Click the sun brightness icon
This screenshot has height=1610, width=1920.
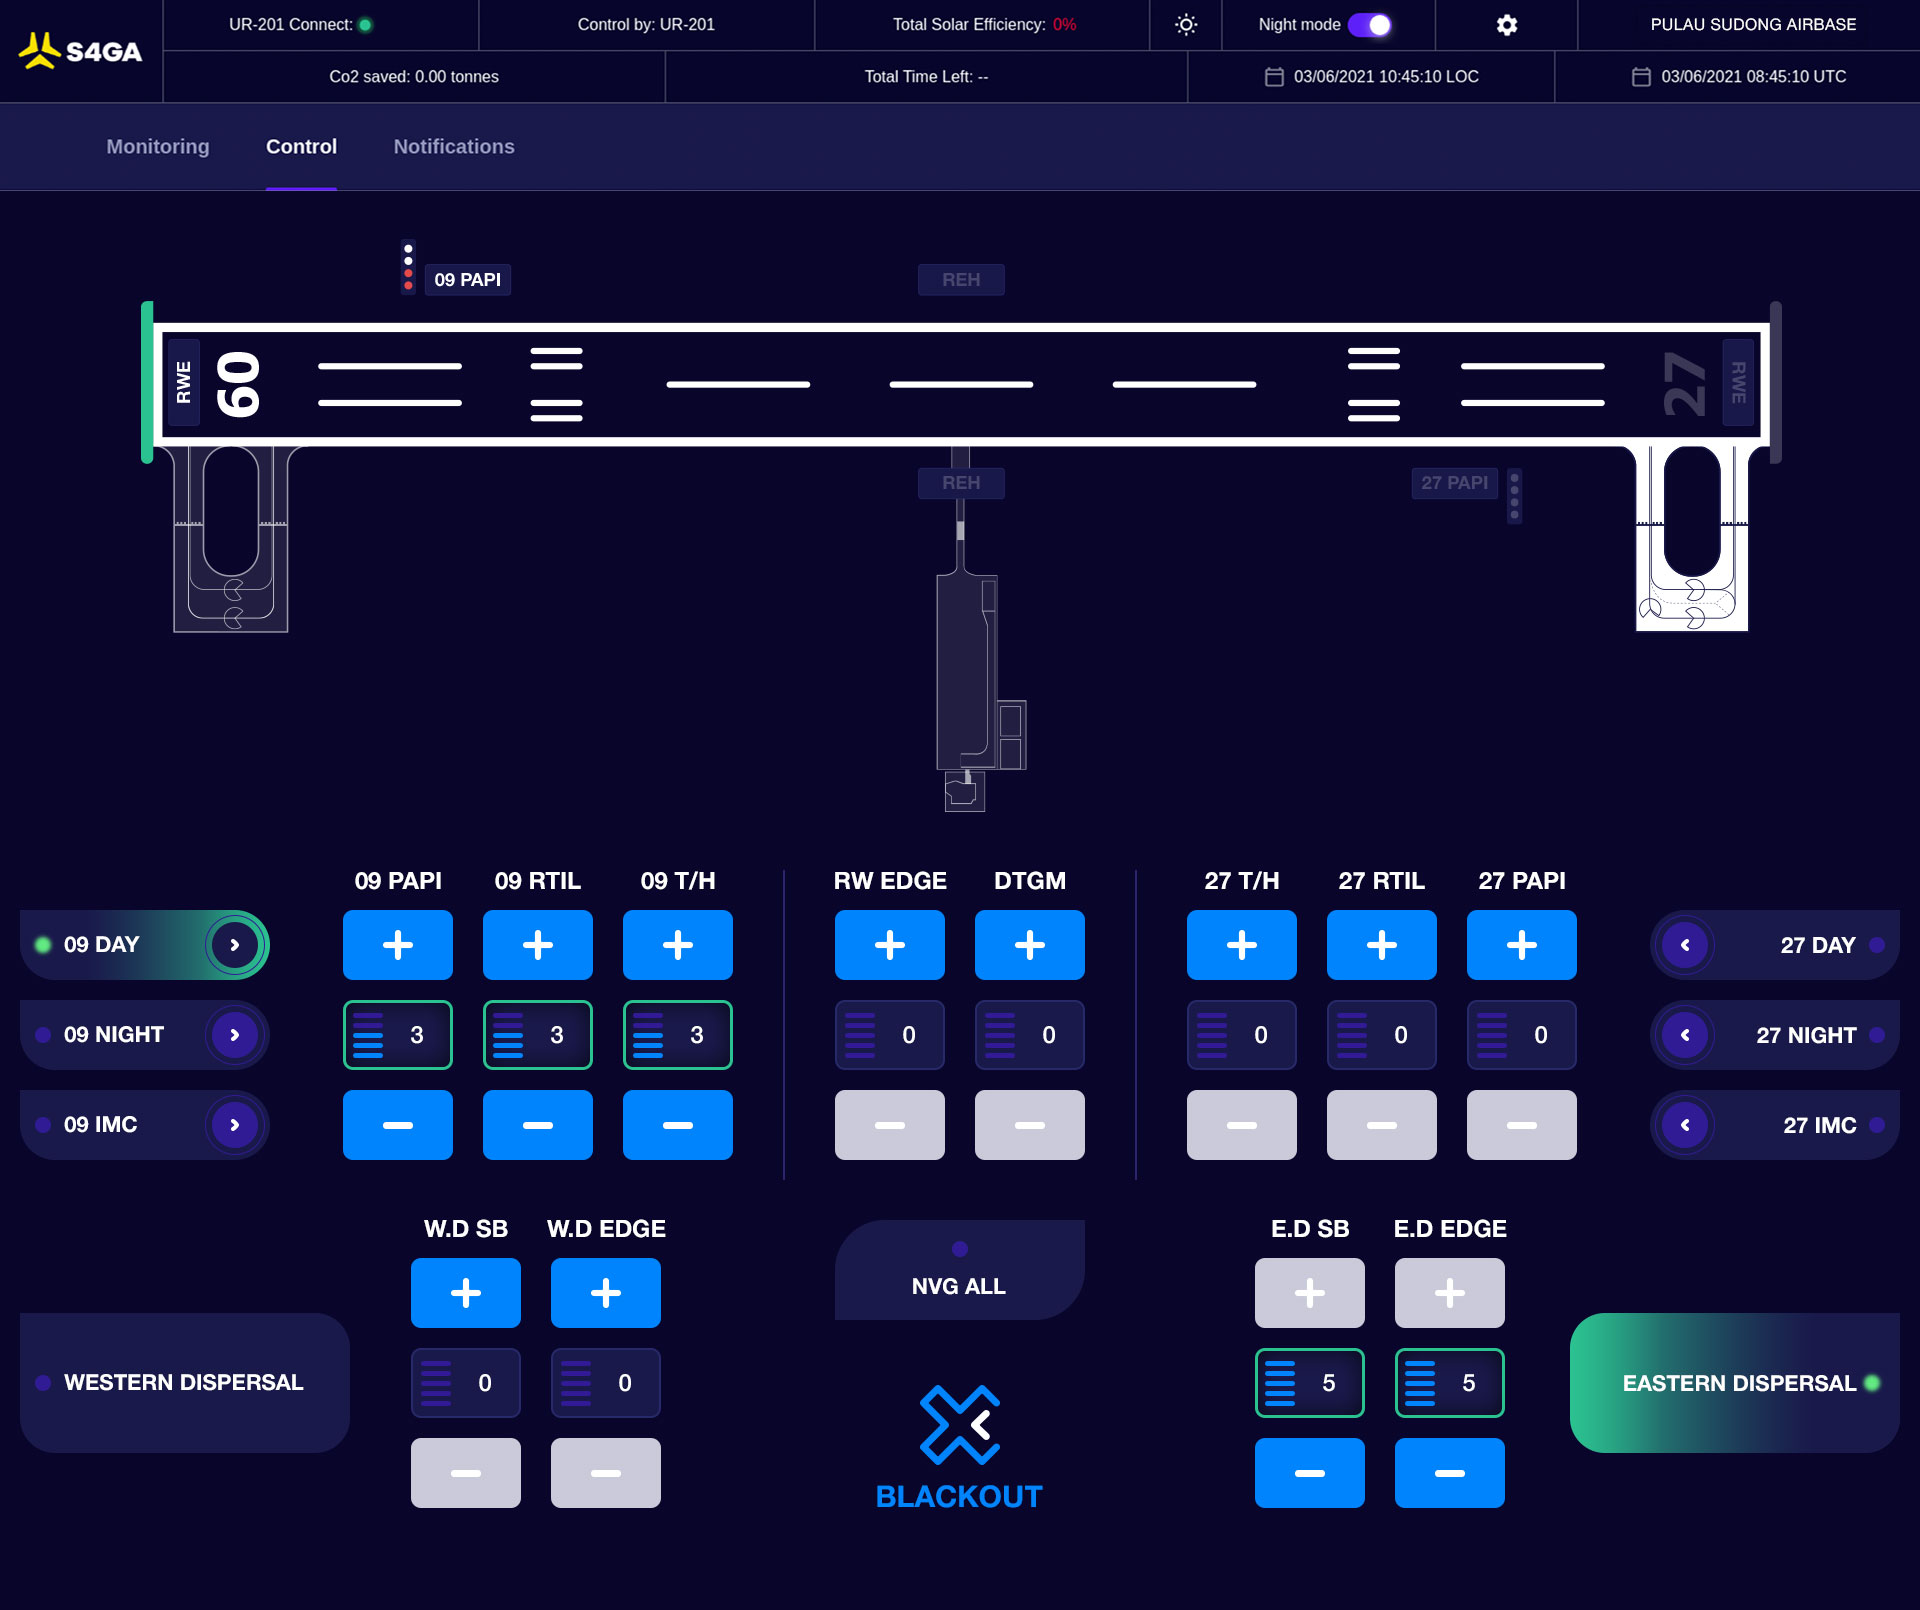(x=1186, y=25)
